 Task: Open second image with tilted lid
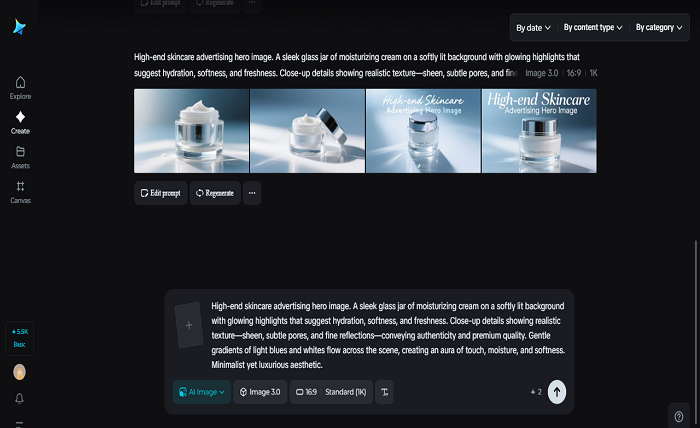coord(307,131)
